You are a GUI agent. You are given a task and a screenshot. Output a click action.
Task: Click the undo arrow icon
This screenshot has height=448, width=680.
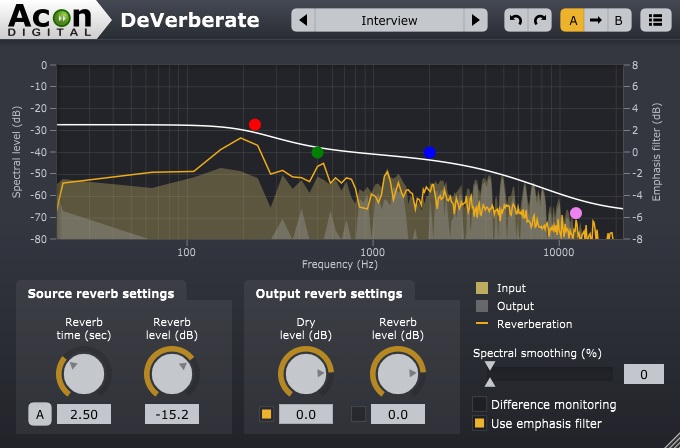click(516, 20)
